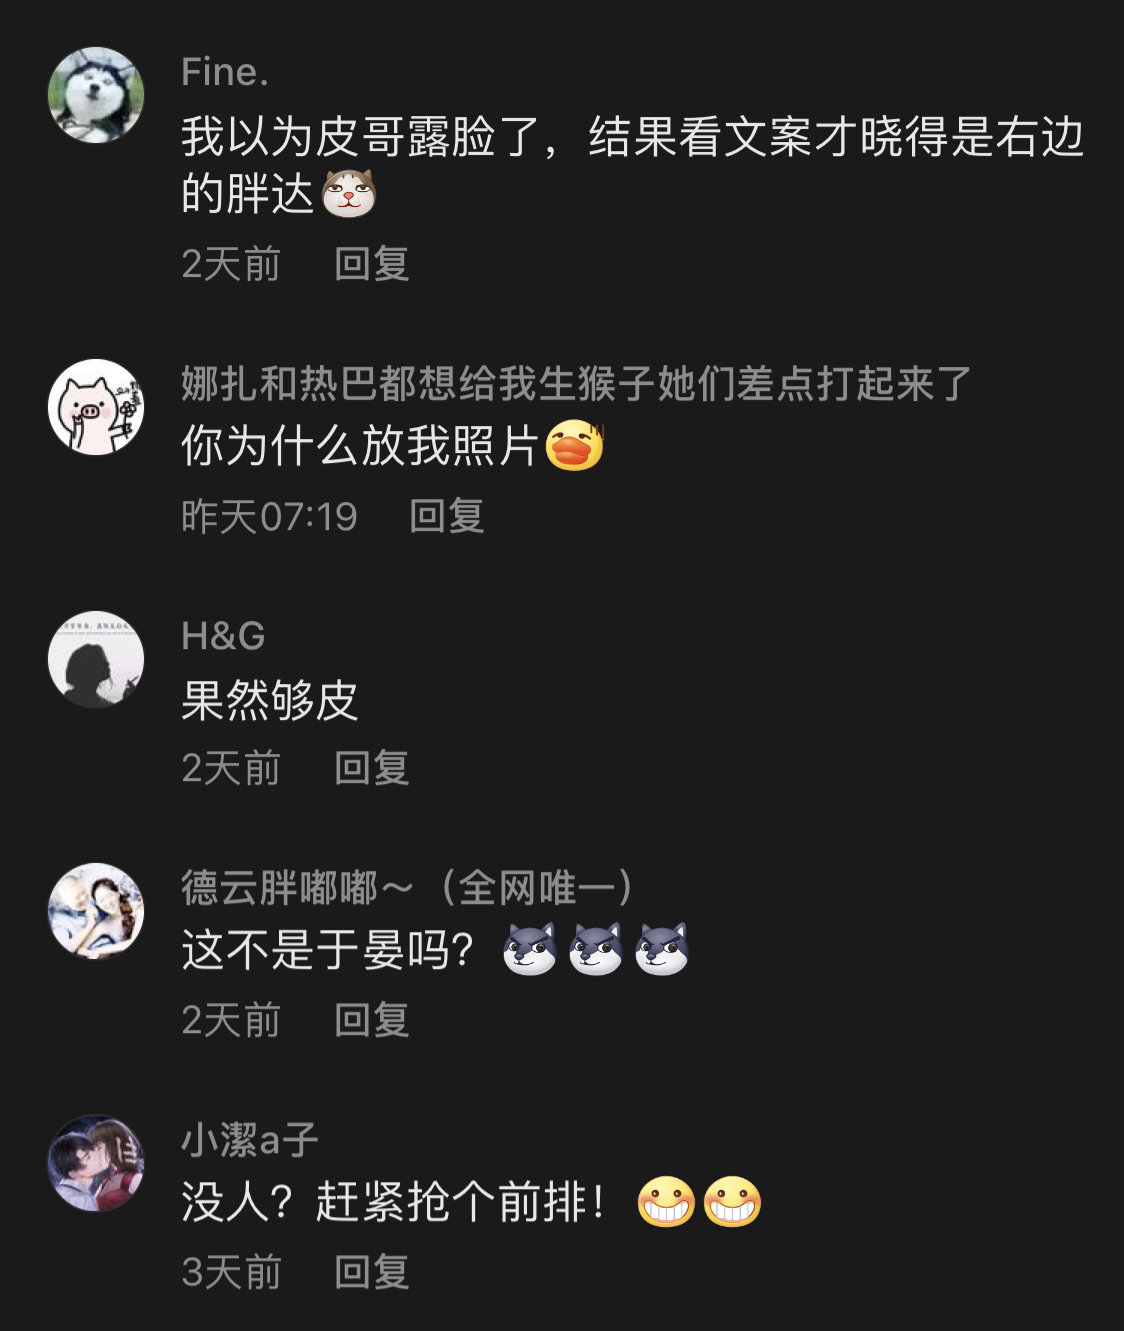View 德云胖嘟嘟 user avatar
1124x1331 pixels.
tap(96, 911)
